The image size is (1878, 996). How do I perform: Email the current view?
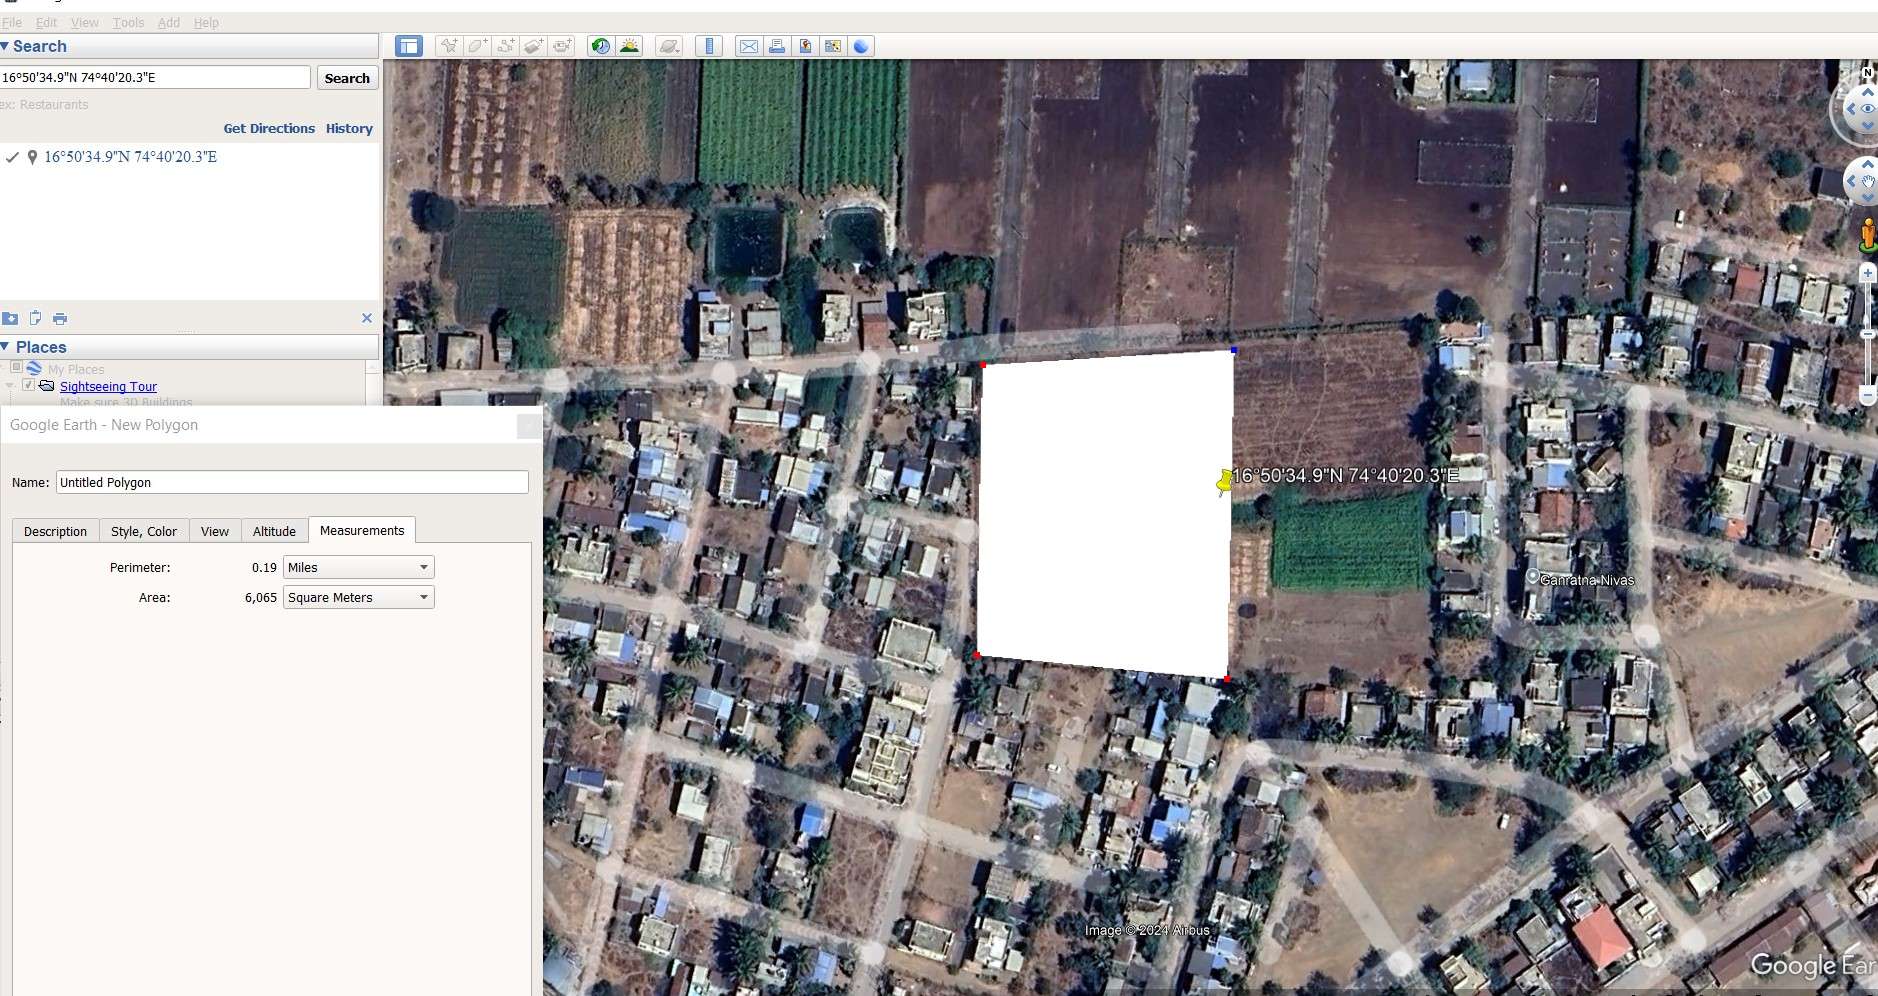tap(748, 46)
